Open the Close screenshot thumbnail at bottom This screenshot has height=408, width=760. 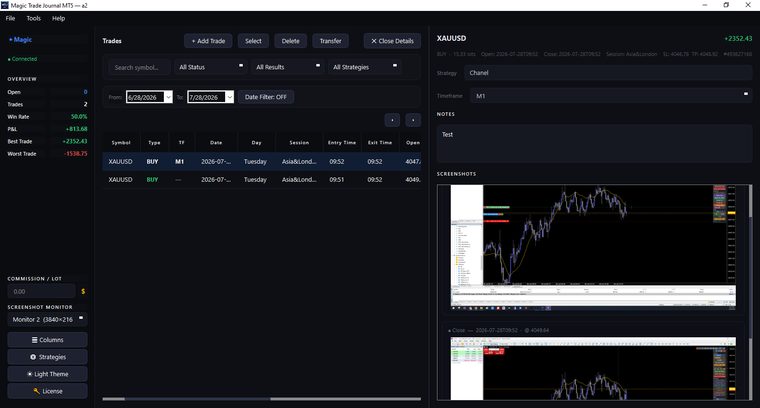pyautogui.click(x=593, y=368)
